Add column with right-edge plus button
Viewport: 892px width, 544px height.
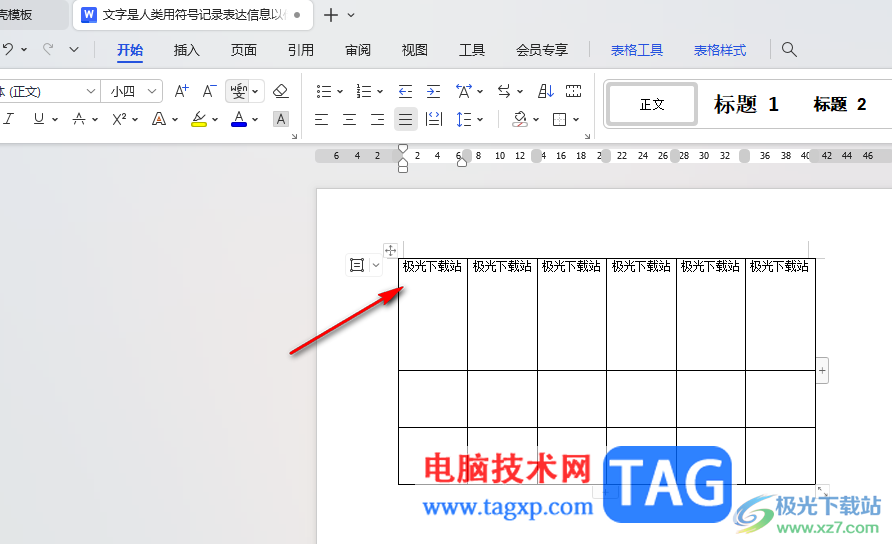822,370
